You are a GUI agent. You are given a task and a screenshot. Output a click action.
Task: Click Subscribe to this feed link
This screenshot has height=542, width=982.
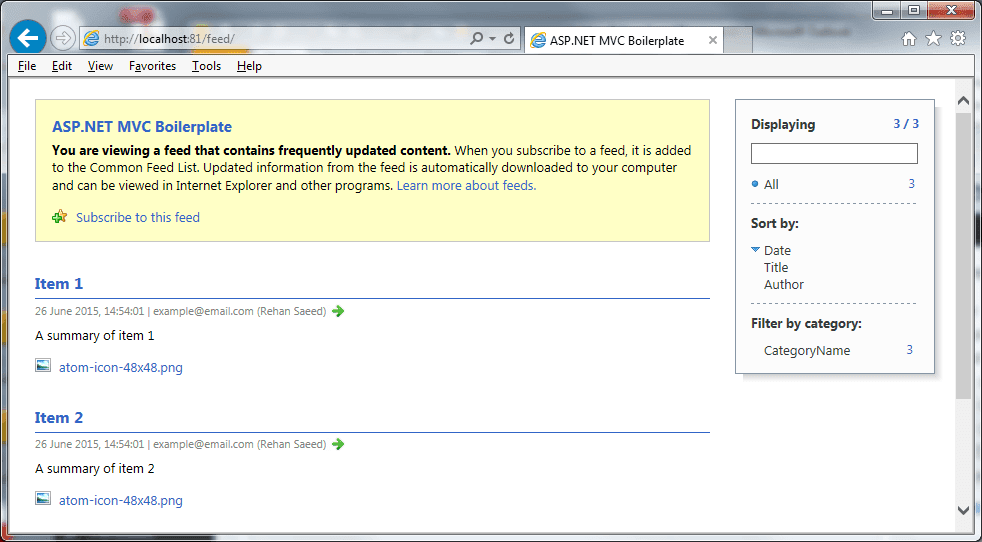(138, 217)
